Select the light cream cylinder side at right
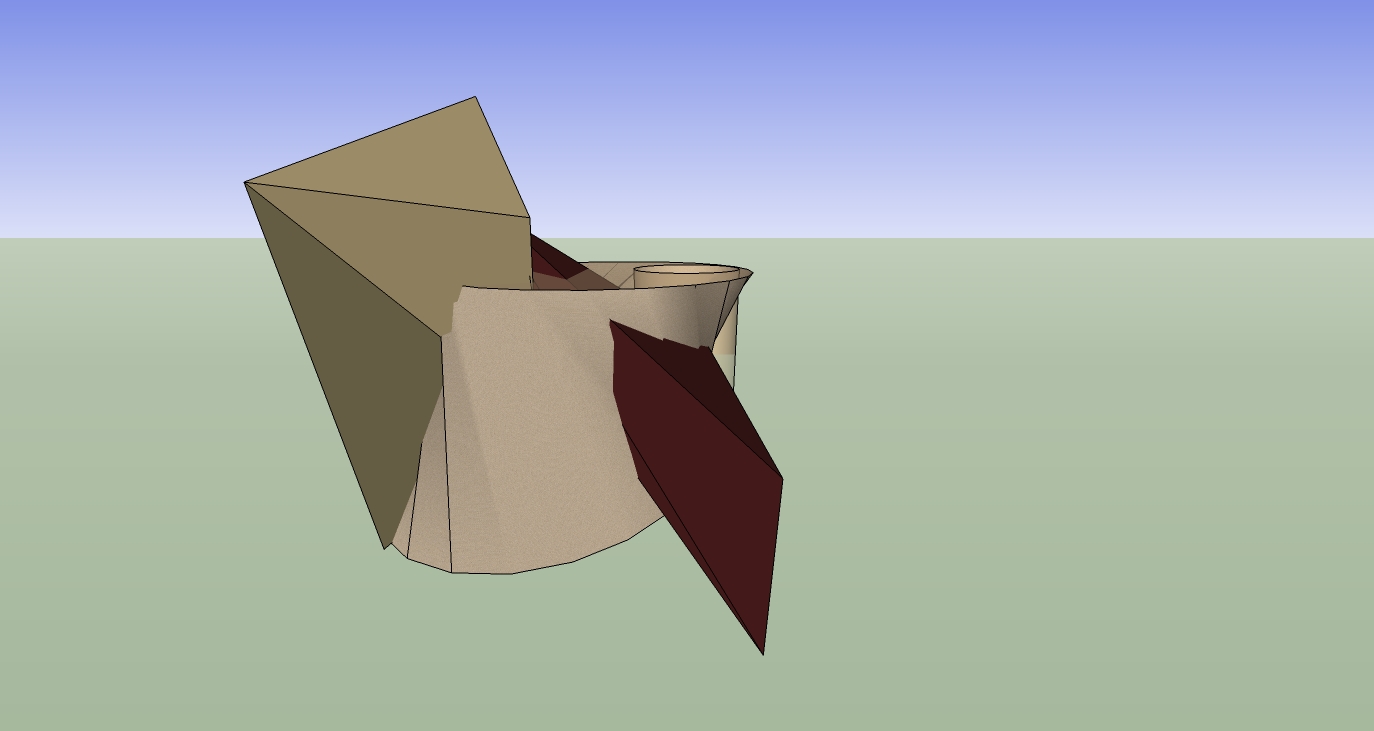This screenshot has height=731, width=1374. point(727,340)
